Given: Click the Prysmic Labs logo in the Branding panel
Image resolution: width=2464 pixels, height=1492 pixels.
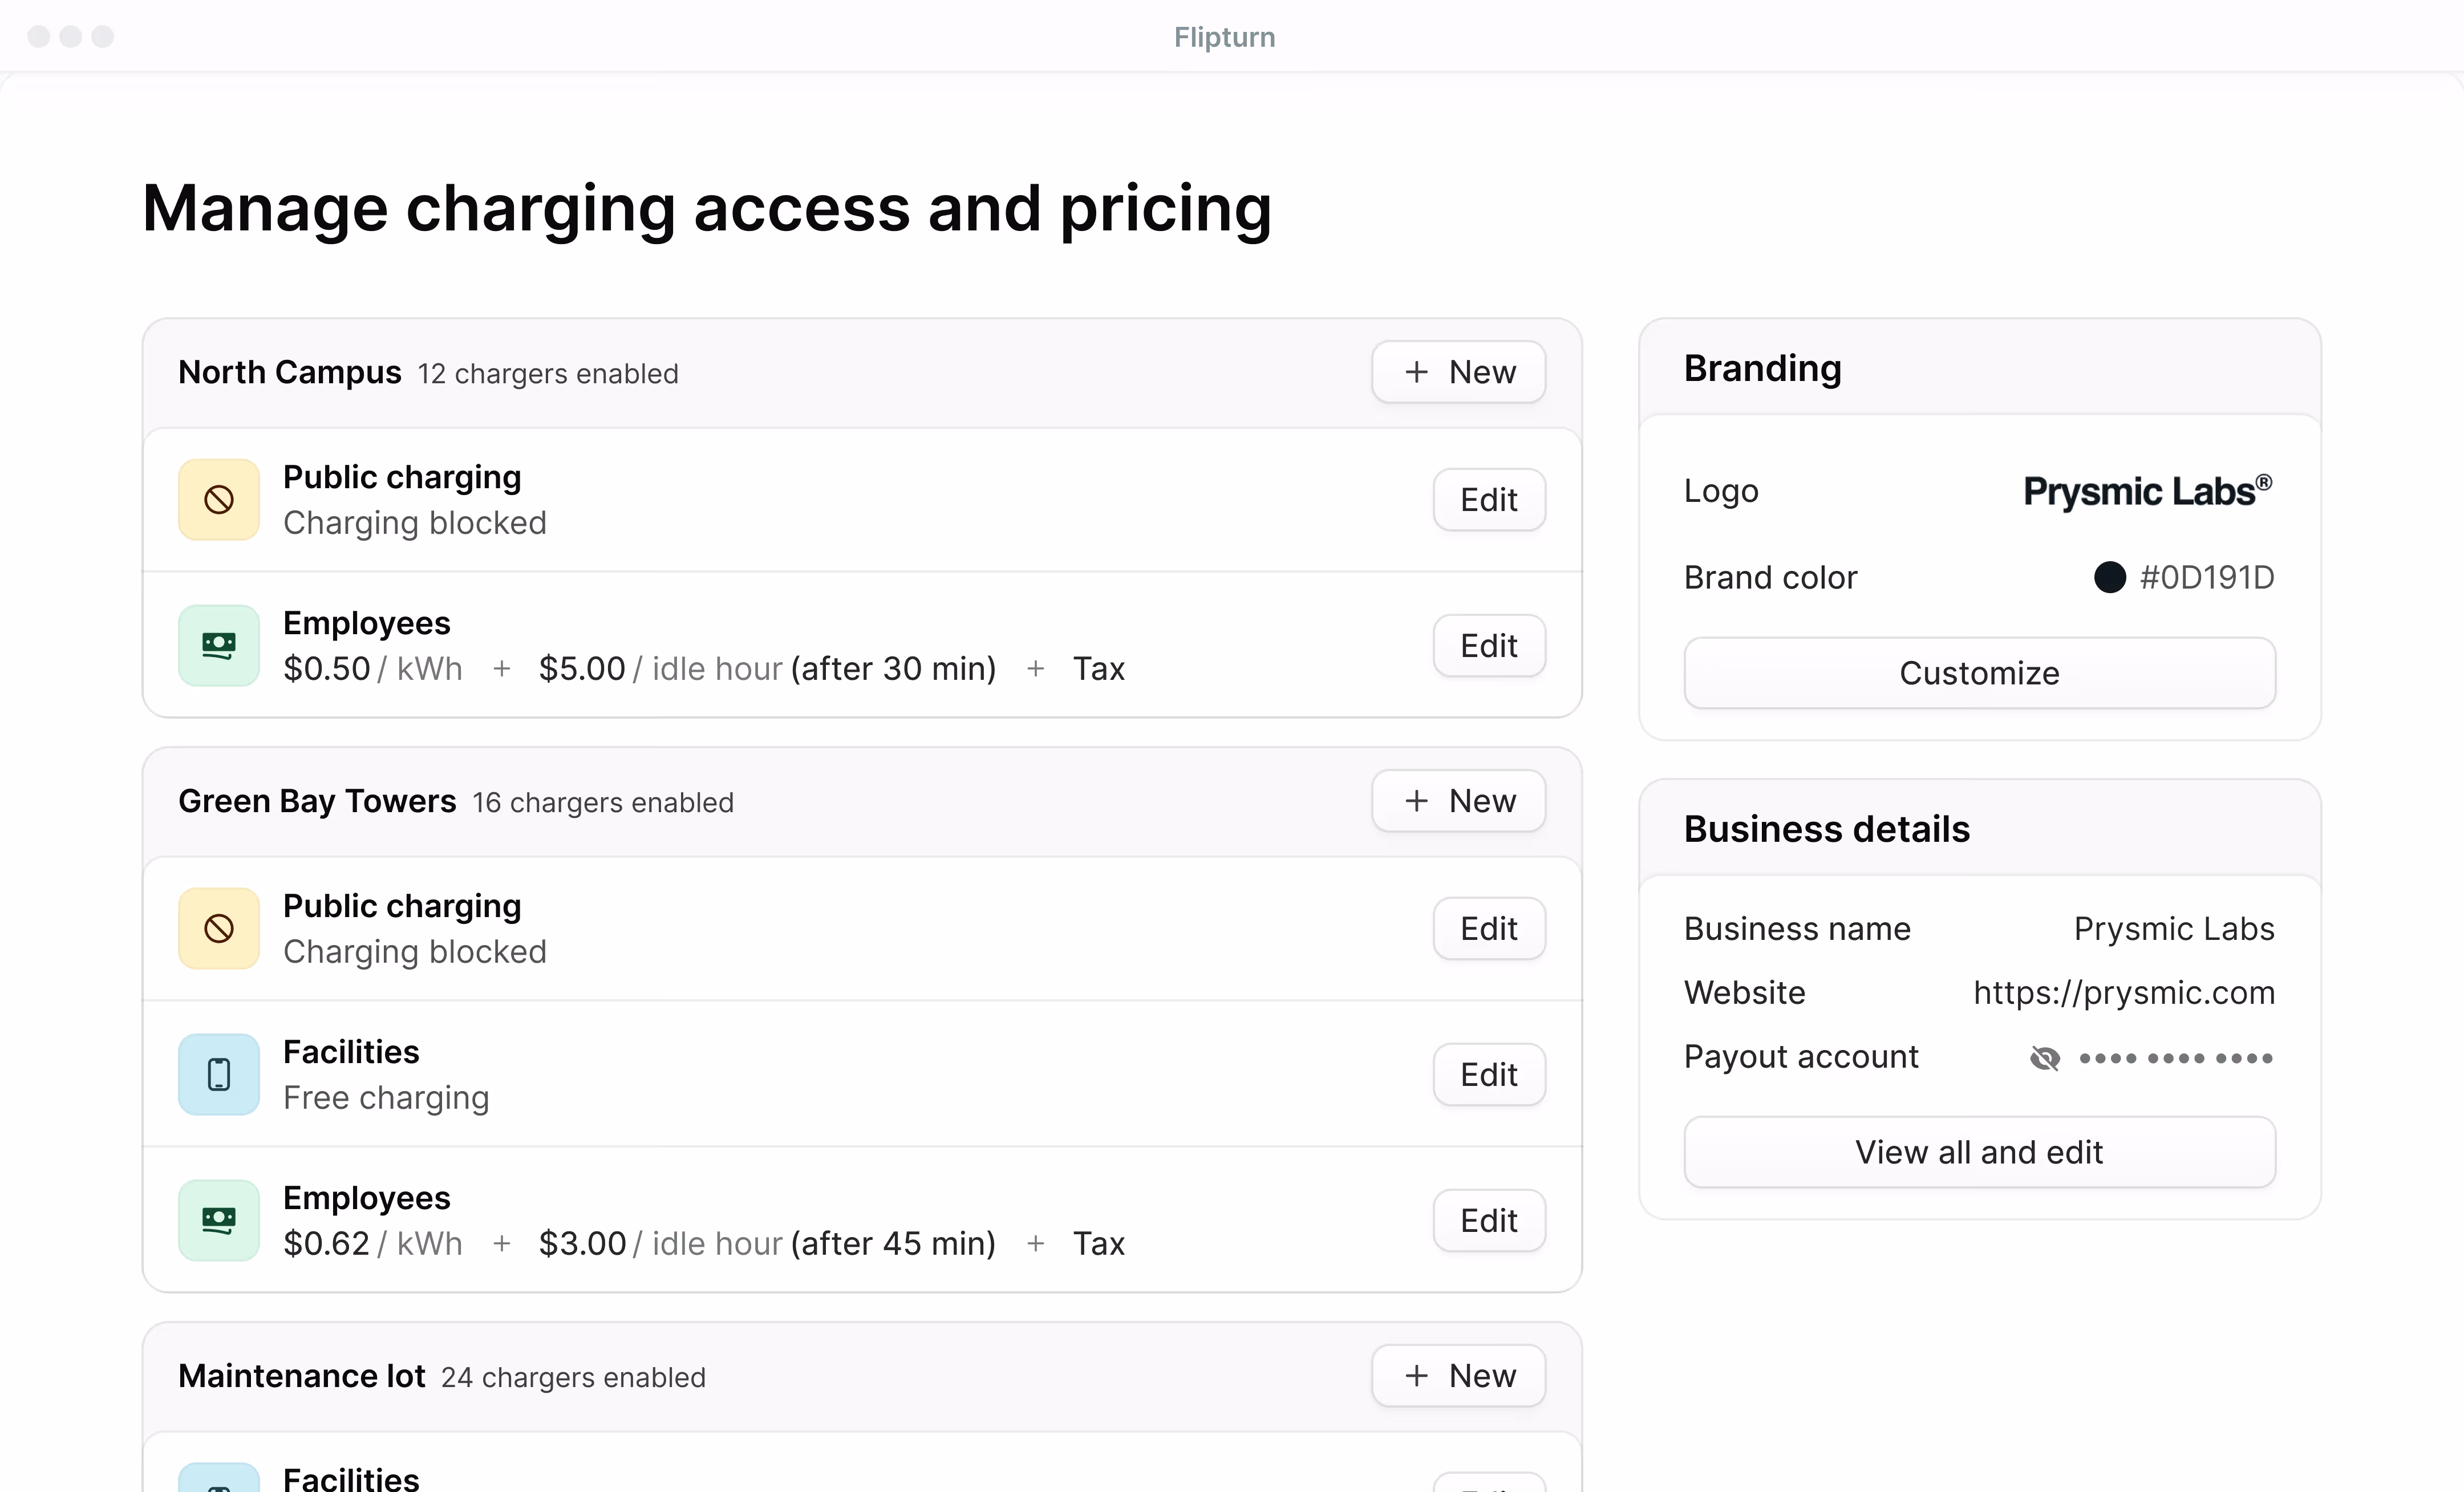Looking at the screenshot, I should pyautogui.click(x=2146, y=490).
